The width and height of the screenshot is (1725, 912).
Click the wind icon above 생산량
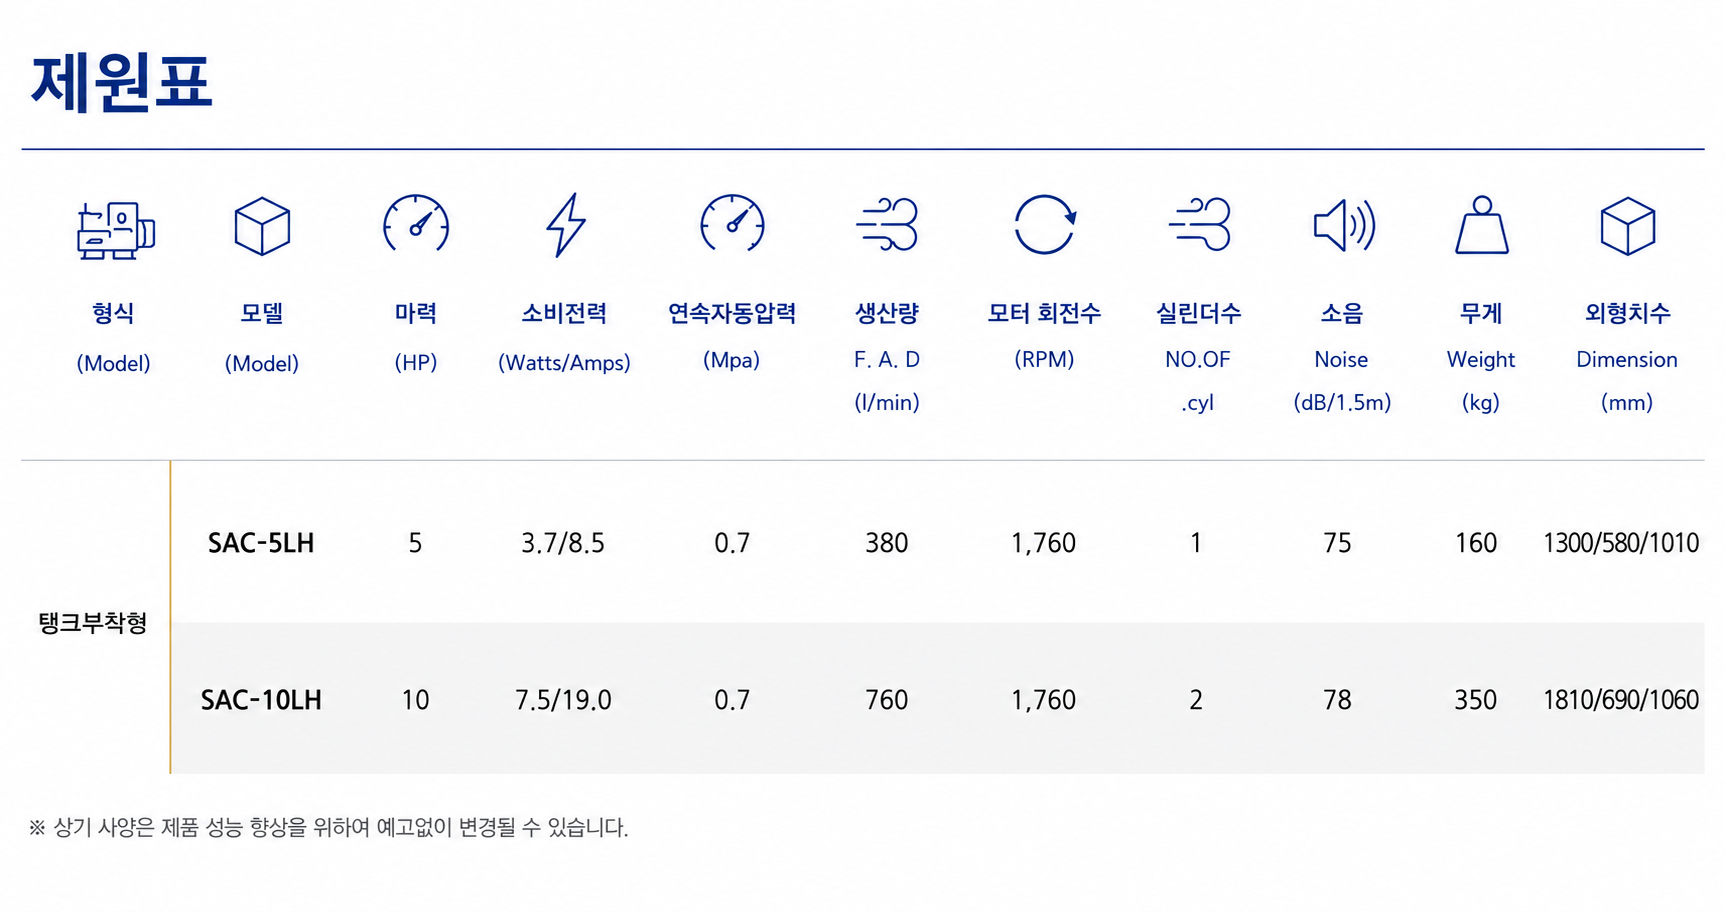coord(887,224)
